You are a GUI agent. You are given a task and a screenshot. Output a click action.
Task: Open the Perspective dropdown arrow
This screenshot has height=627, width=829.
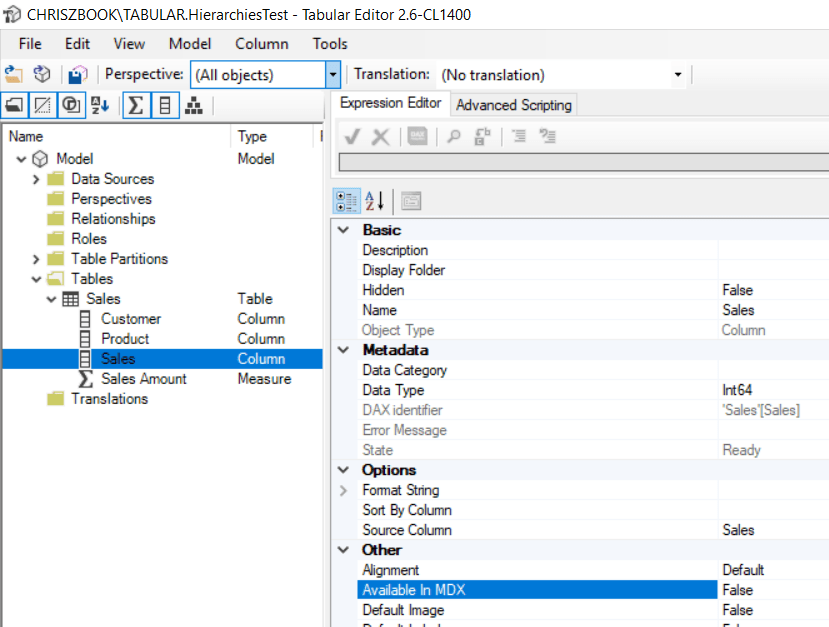(x=333, y=75)
